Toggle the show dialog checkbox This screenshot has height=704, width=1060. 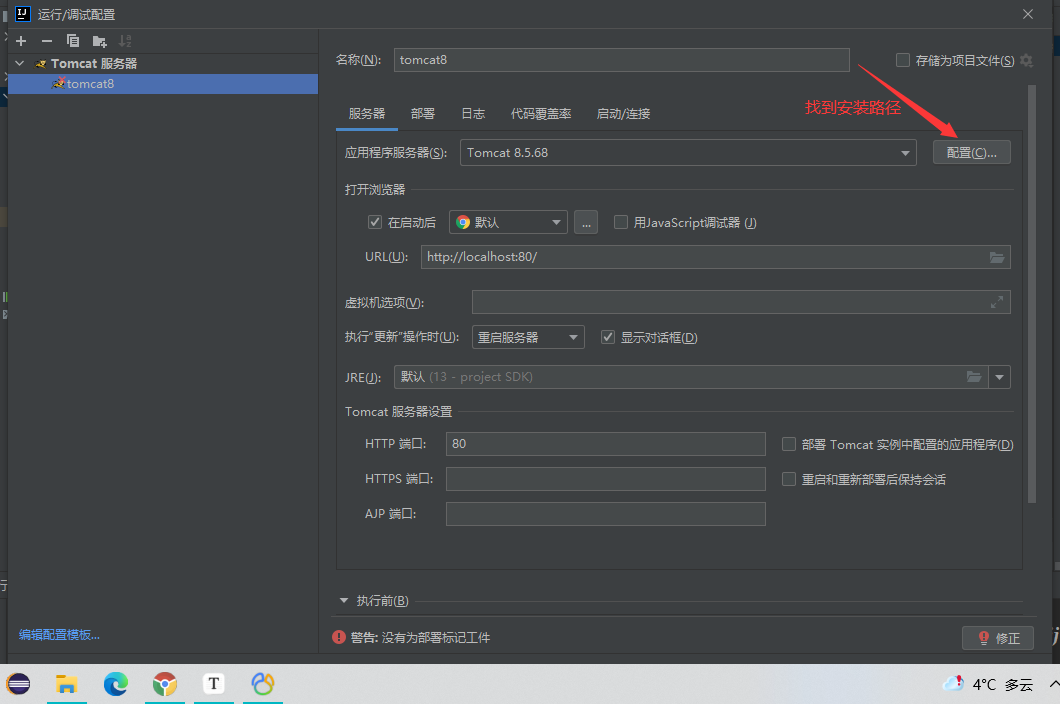coord(608,337)
